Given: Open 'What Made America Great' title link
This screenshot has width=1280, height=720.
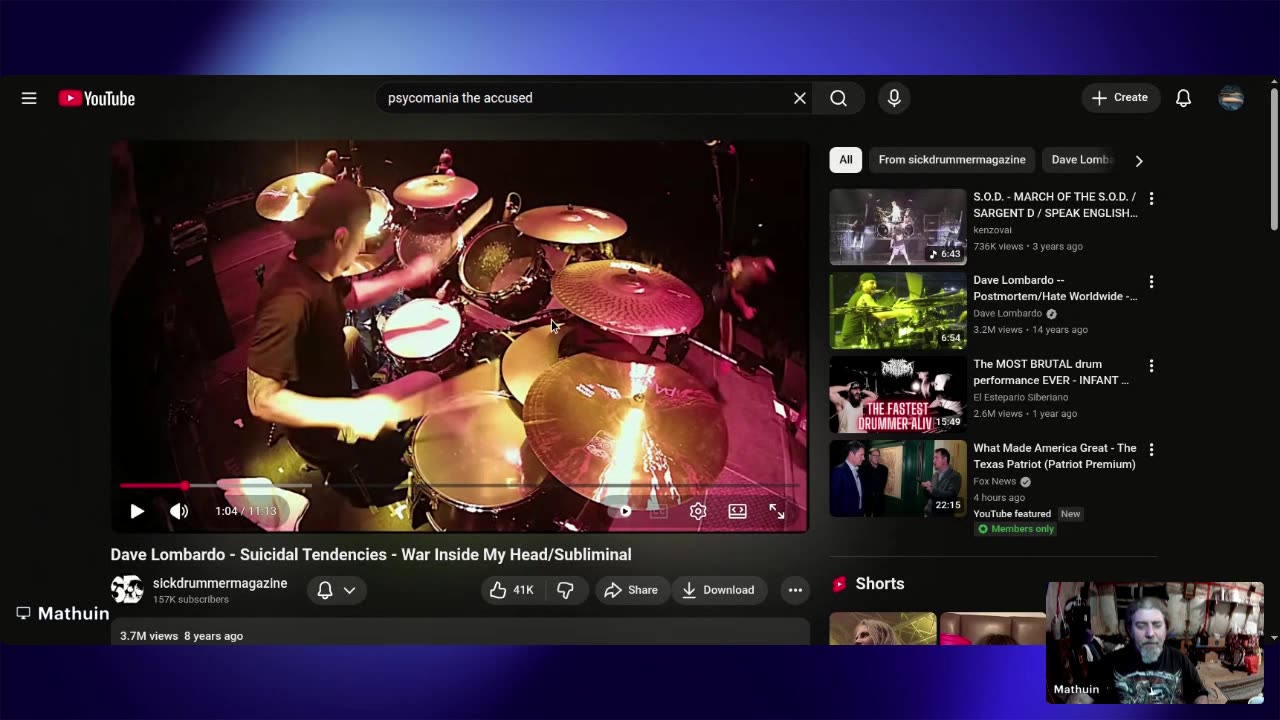Looking at the screenshot, I should coord(1055,456).
